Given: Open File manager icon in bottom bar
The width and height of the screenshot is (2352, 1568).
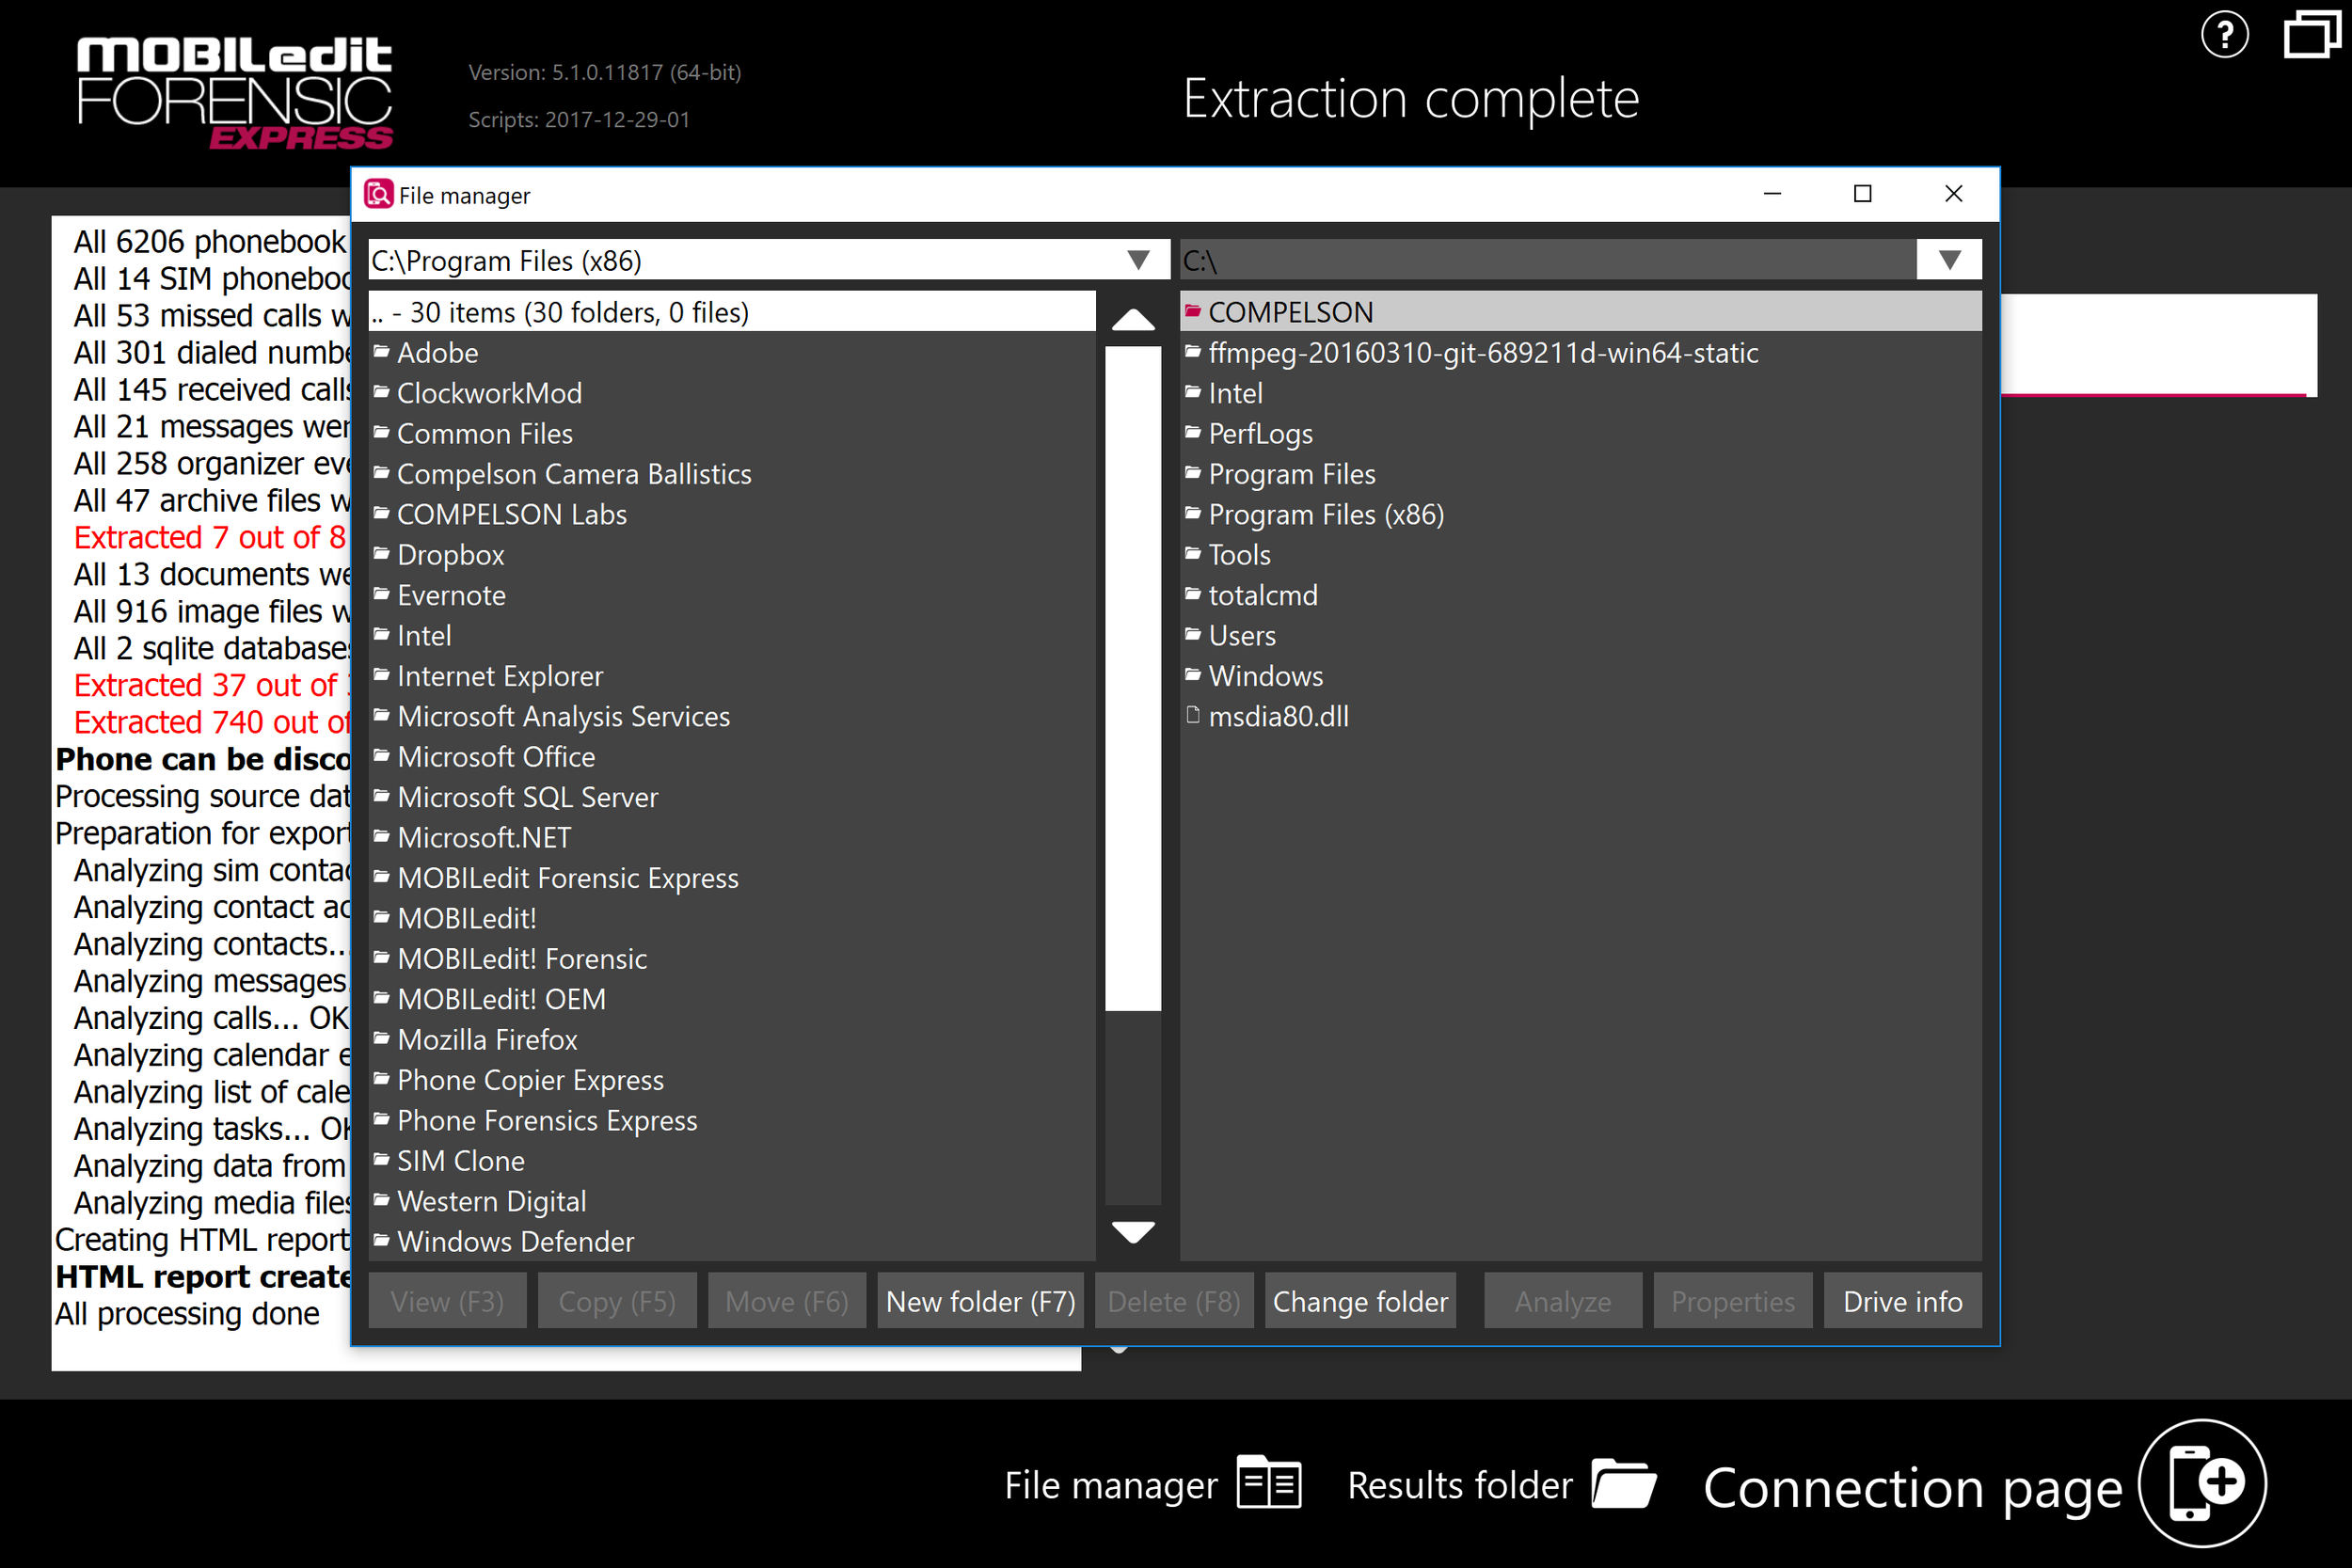Looking at the screenshot, I should point(1269,1483).
